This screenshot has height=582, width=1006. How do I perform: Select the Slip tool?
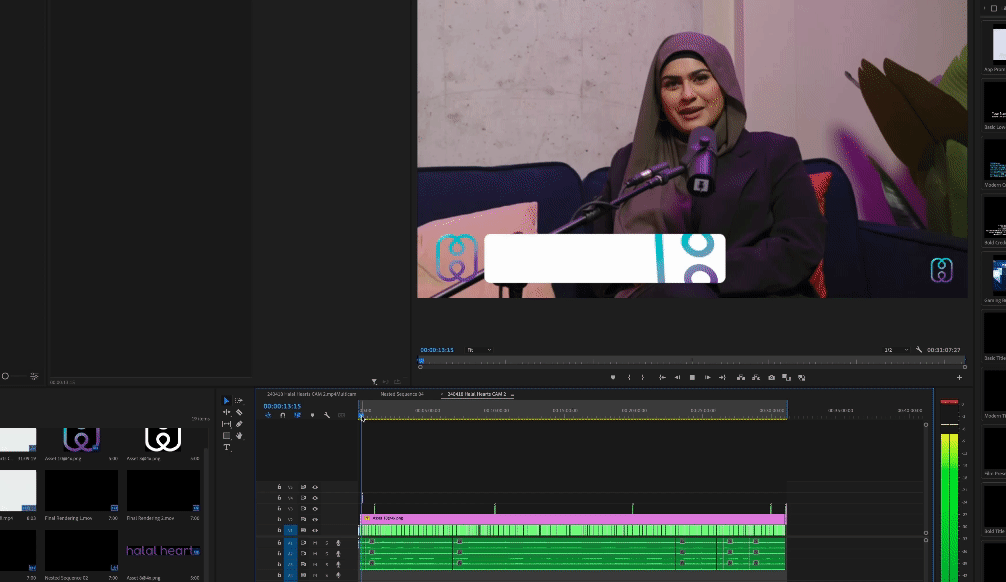(x=226, y=424)
